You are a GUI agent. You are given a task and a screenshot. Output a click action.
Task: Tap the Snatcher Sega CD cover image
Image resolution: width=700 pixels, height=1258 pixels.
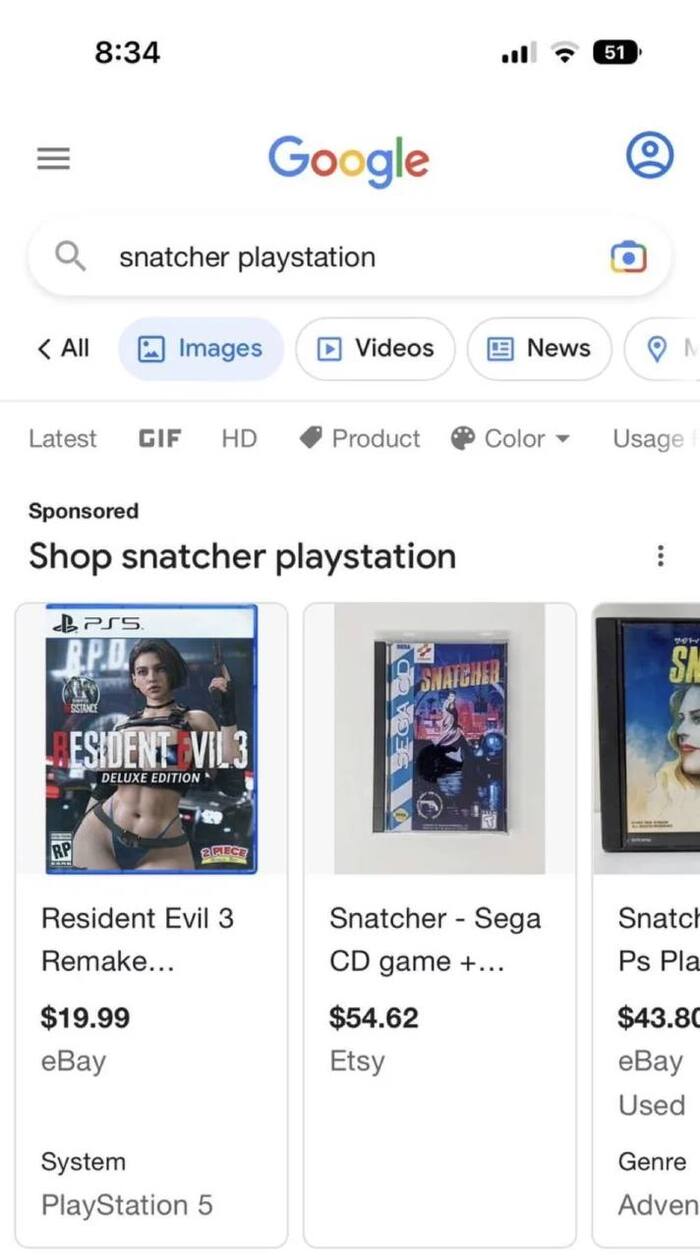pyautogui.click(x=440, y=738)
